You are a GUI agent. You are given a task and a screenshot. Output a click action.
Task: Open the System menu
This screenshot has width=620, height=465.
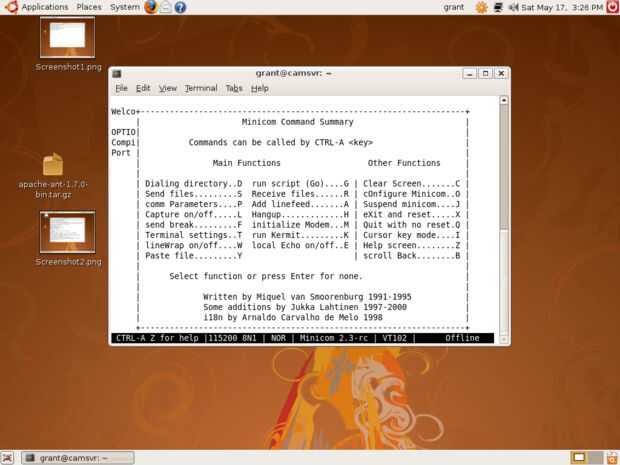pos(125,7)
